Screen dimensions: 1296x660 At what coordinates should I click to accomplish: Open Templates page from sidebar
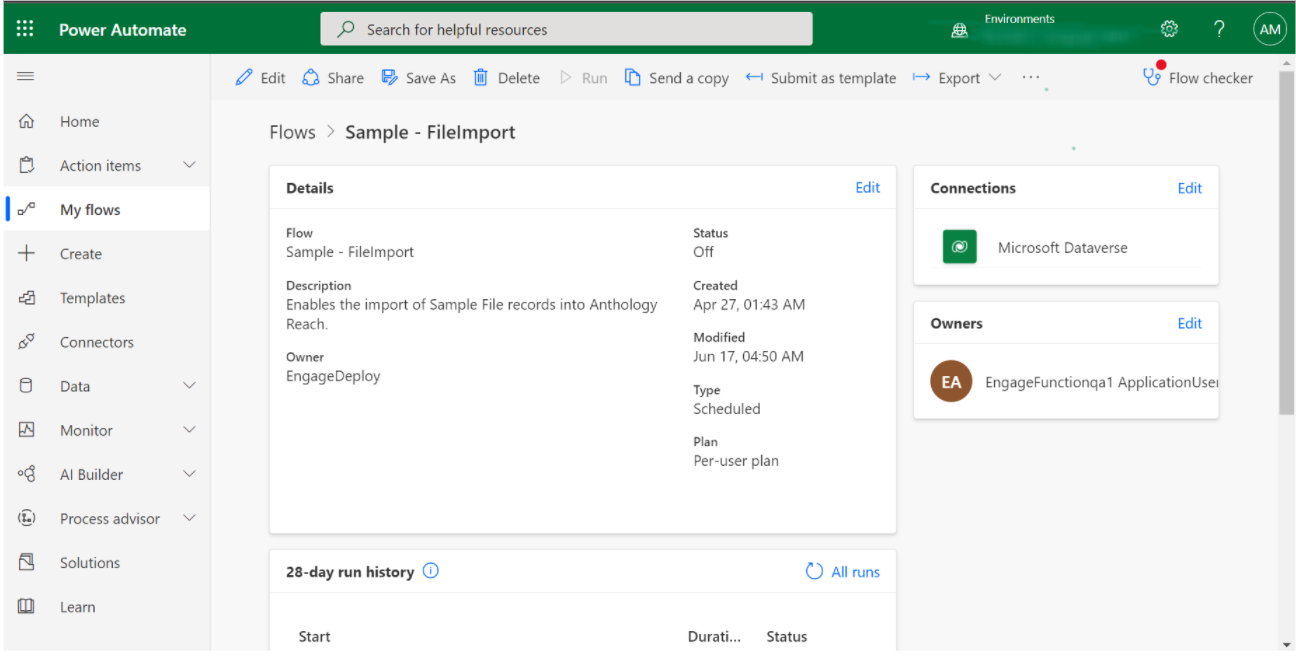click(x=93, y=297)
